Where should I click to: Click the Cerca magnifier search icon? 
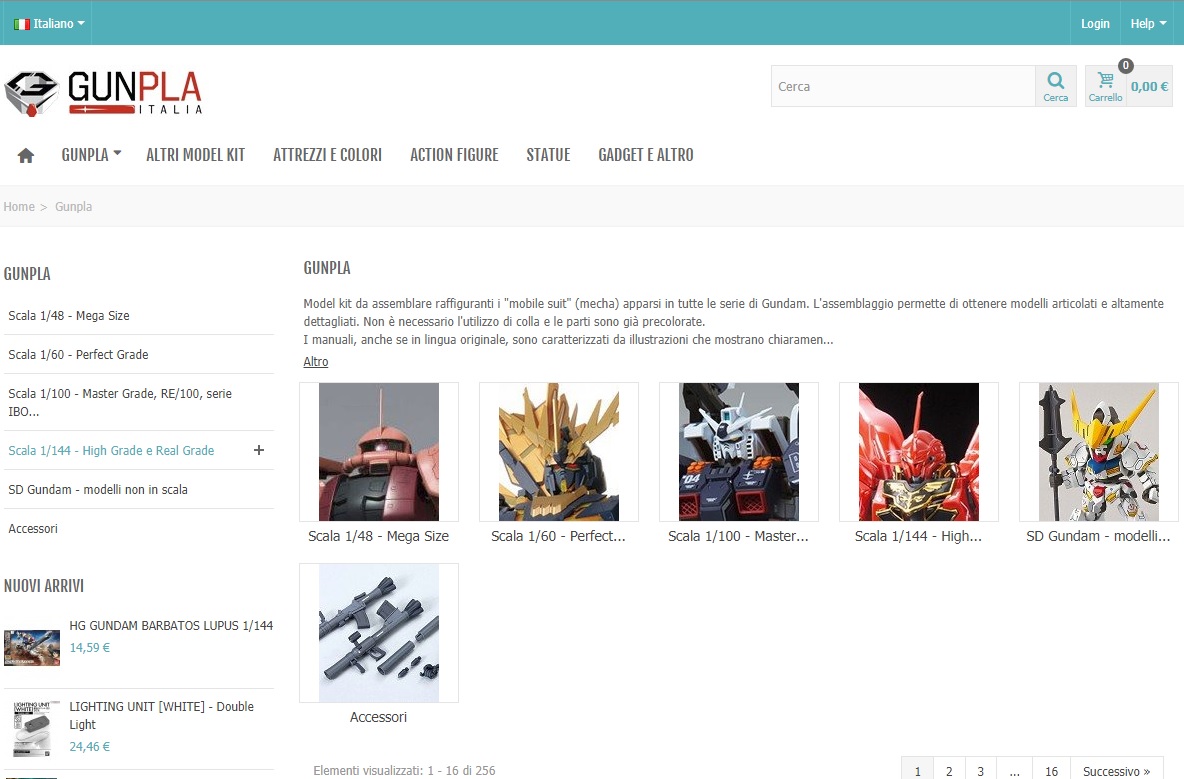tap(1055, 80)
